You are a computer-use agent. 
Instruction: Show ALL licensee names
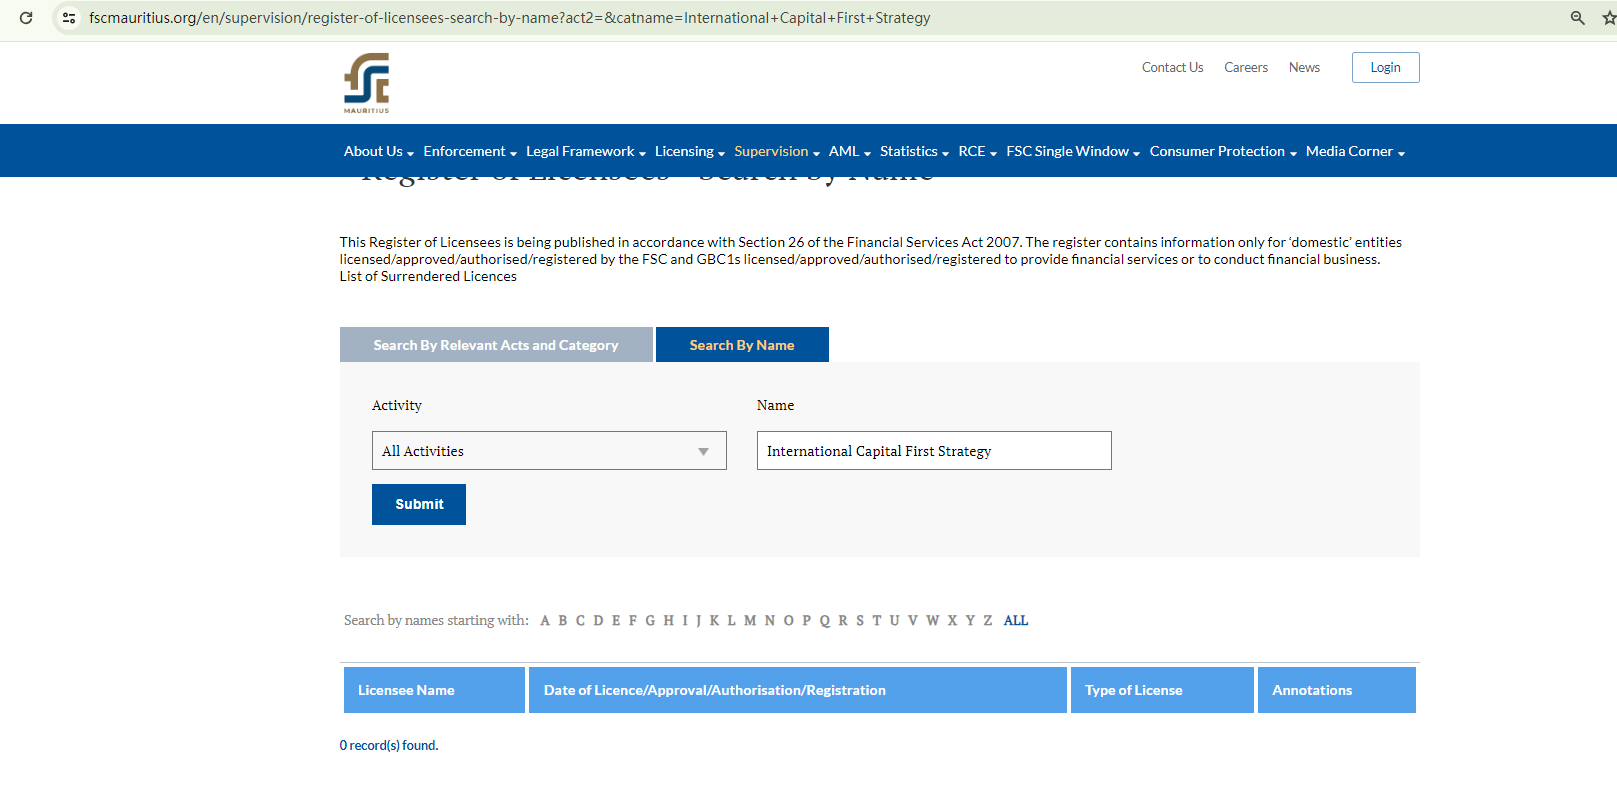[x=1016, y=620]
